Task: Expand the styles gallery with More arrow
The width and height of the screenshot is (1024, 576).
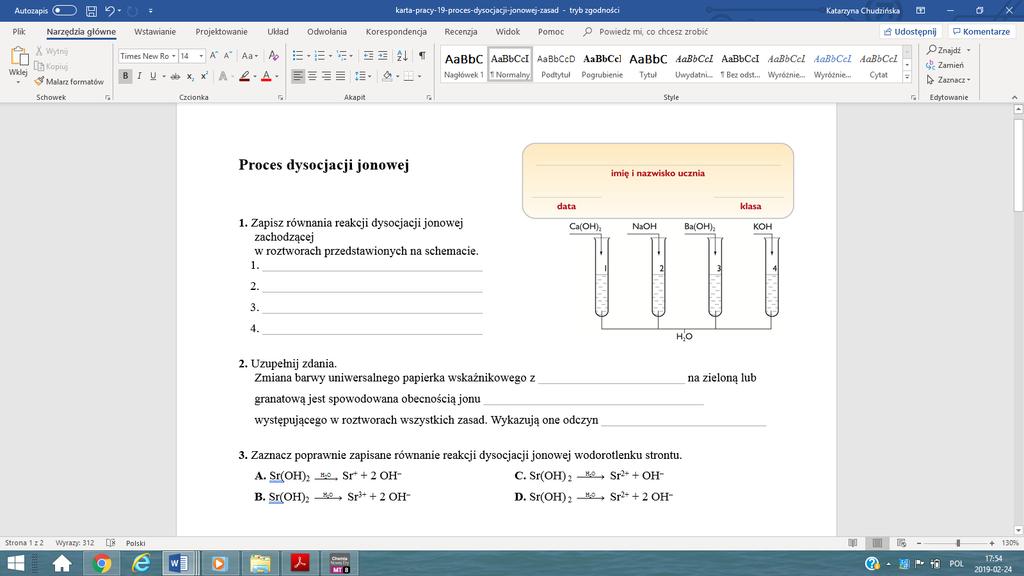Action: point(907,77)
